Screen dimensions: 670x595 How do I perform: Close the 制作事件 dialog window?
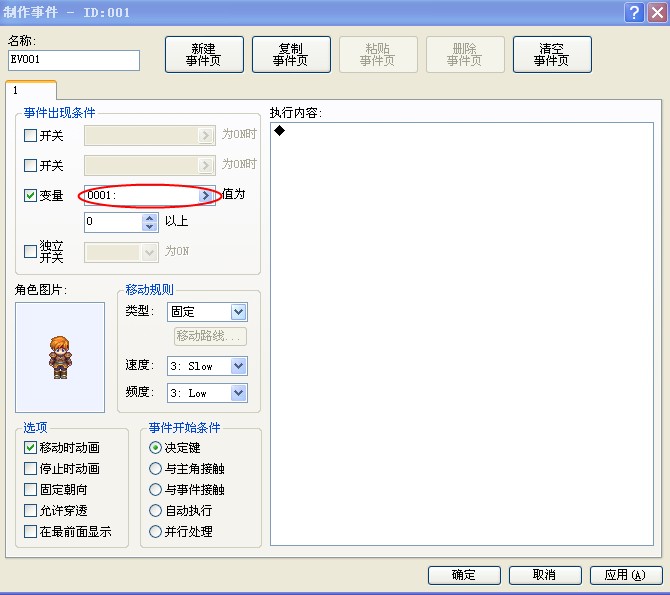[657, 12]
